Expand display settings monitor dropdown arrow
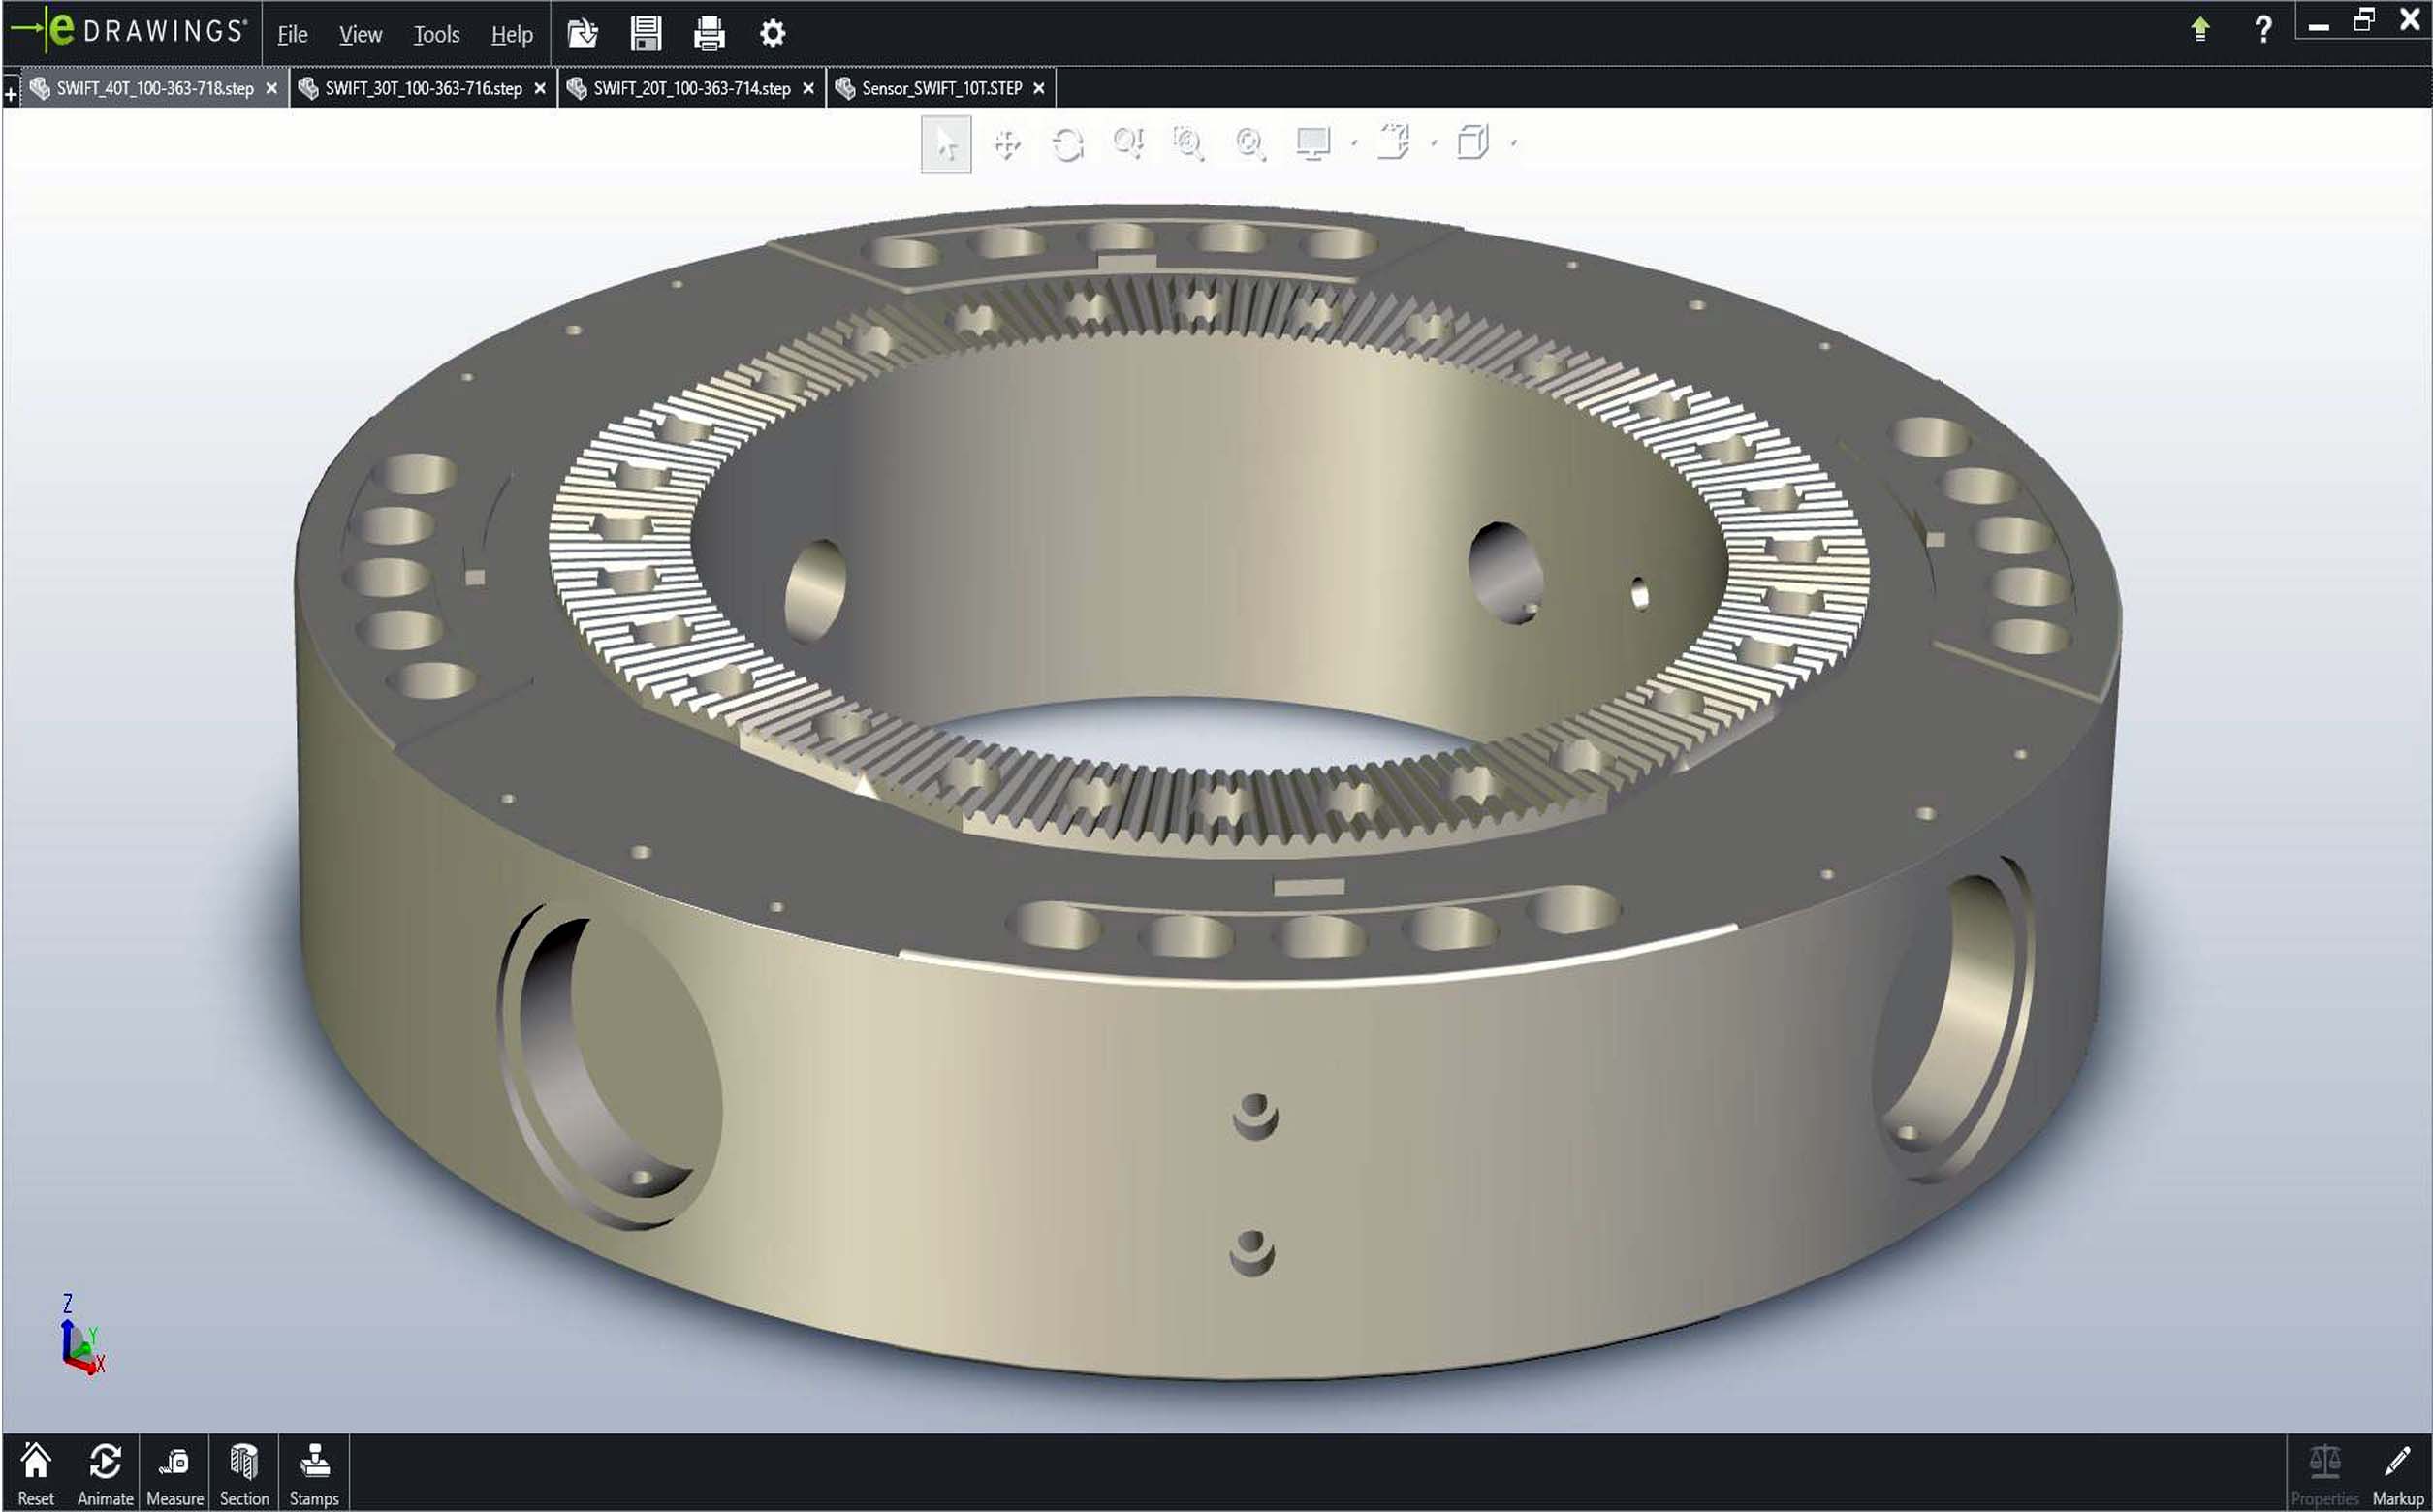 click(x=1354, y=144)
